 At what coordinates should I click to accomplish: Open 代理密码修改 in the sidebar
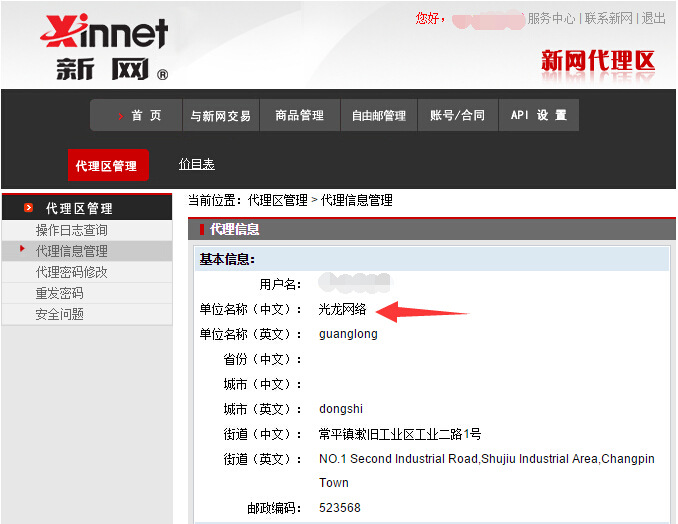(x=72, y=272)
